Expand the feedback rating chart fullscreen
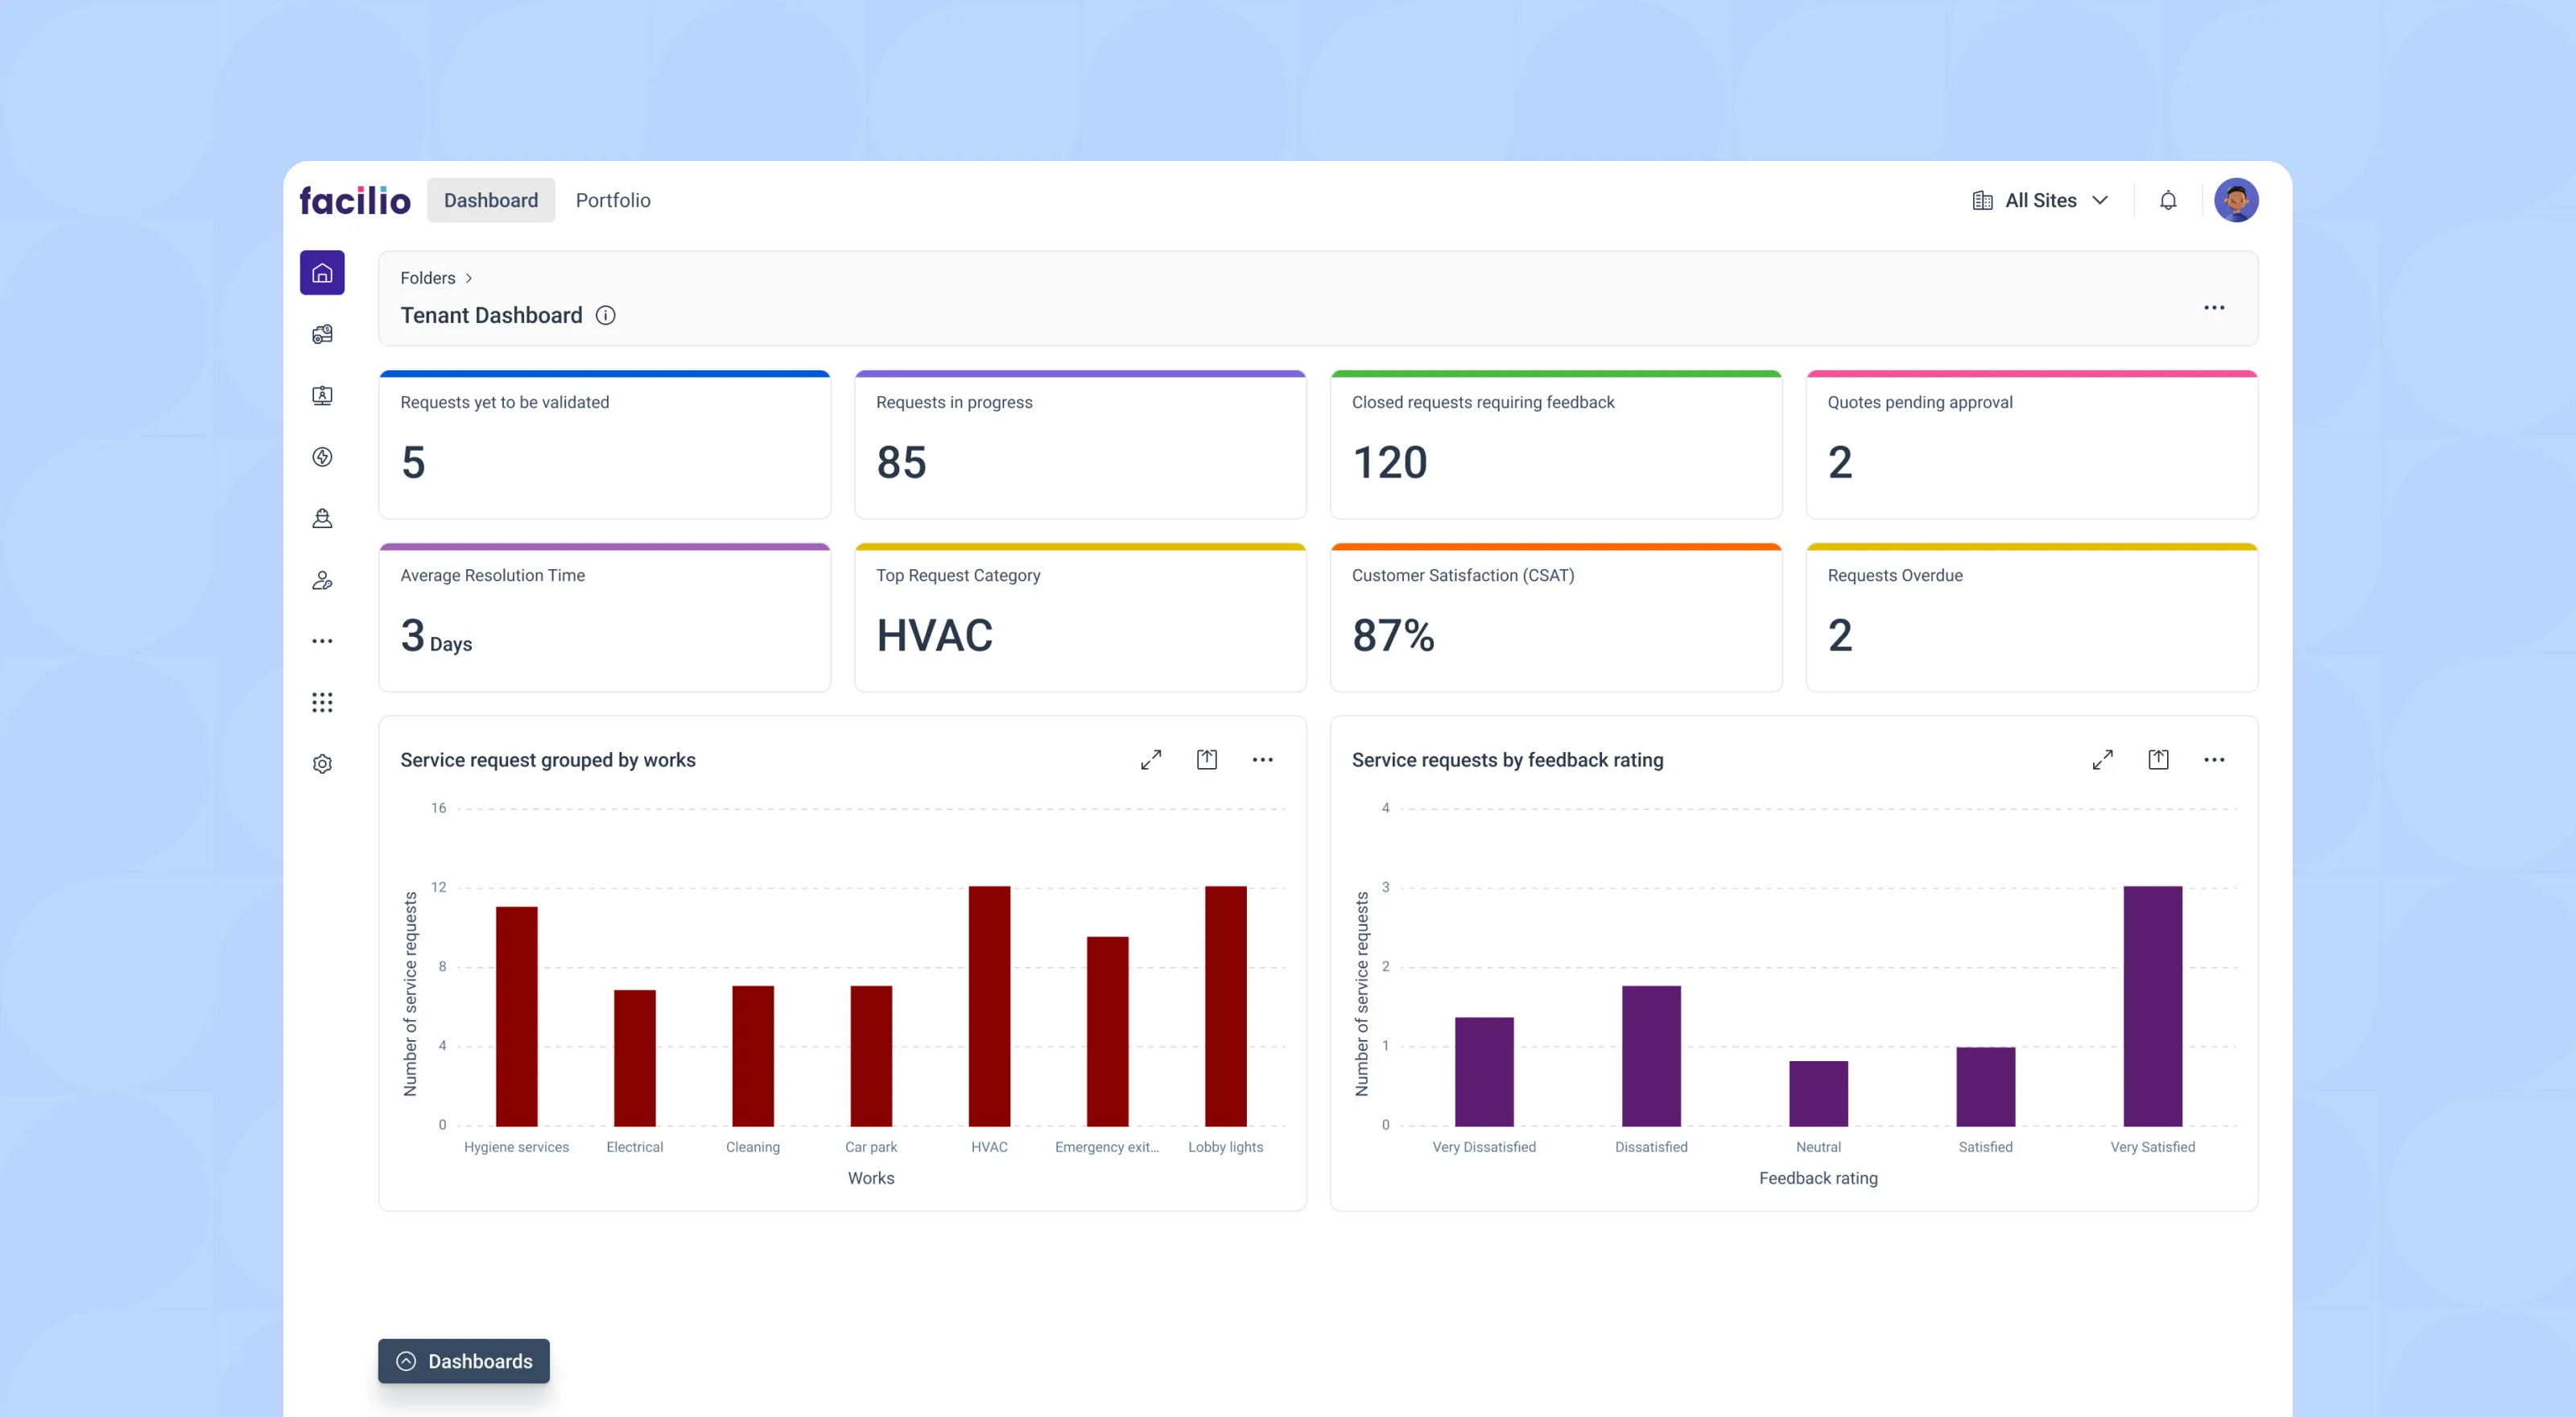This screenshot has height=1417, width=2576. 2102,760
